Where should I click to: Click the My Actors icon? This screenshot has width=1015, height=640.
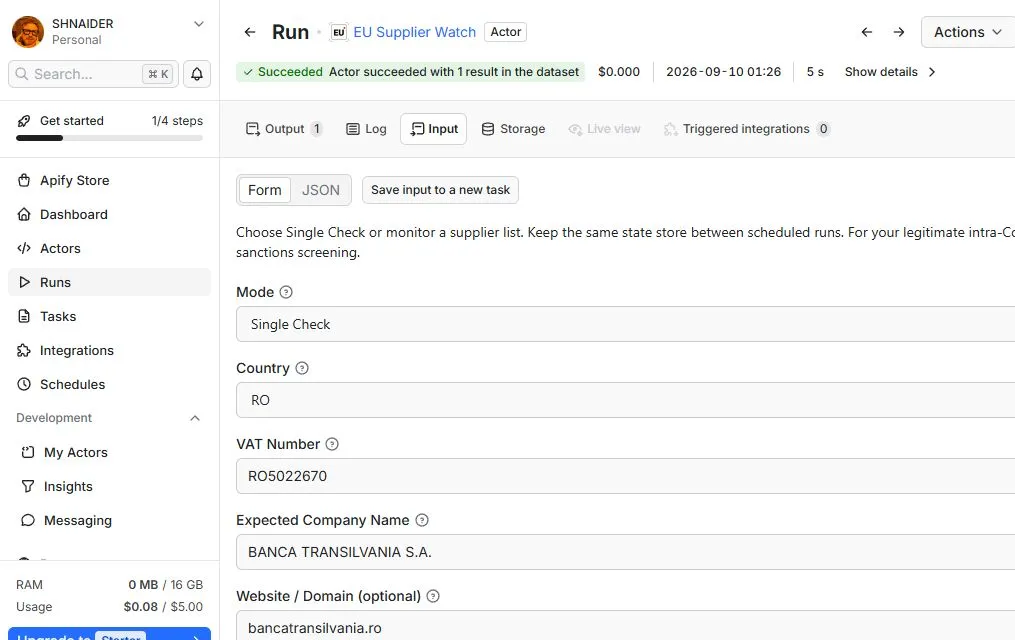click(x=28, y=452)
